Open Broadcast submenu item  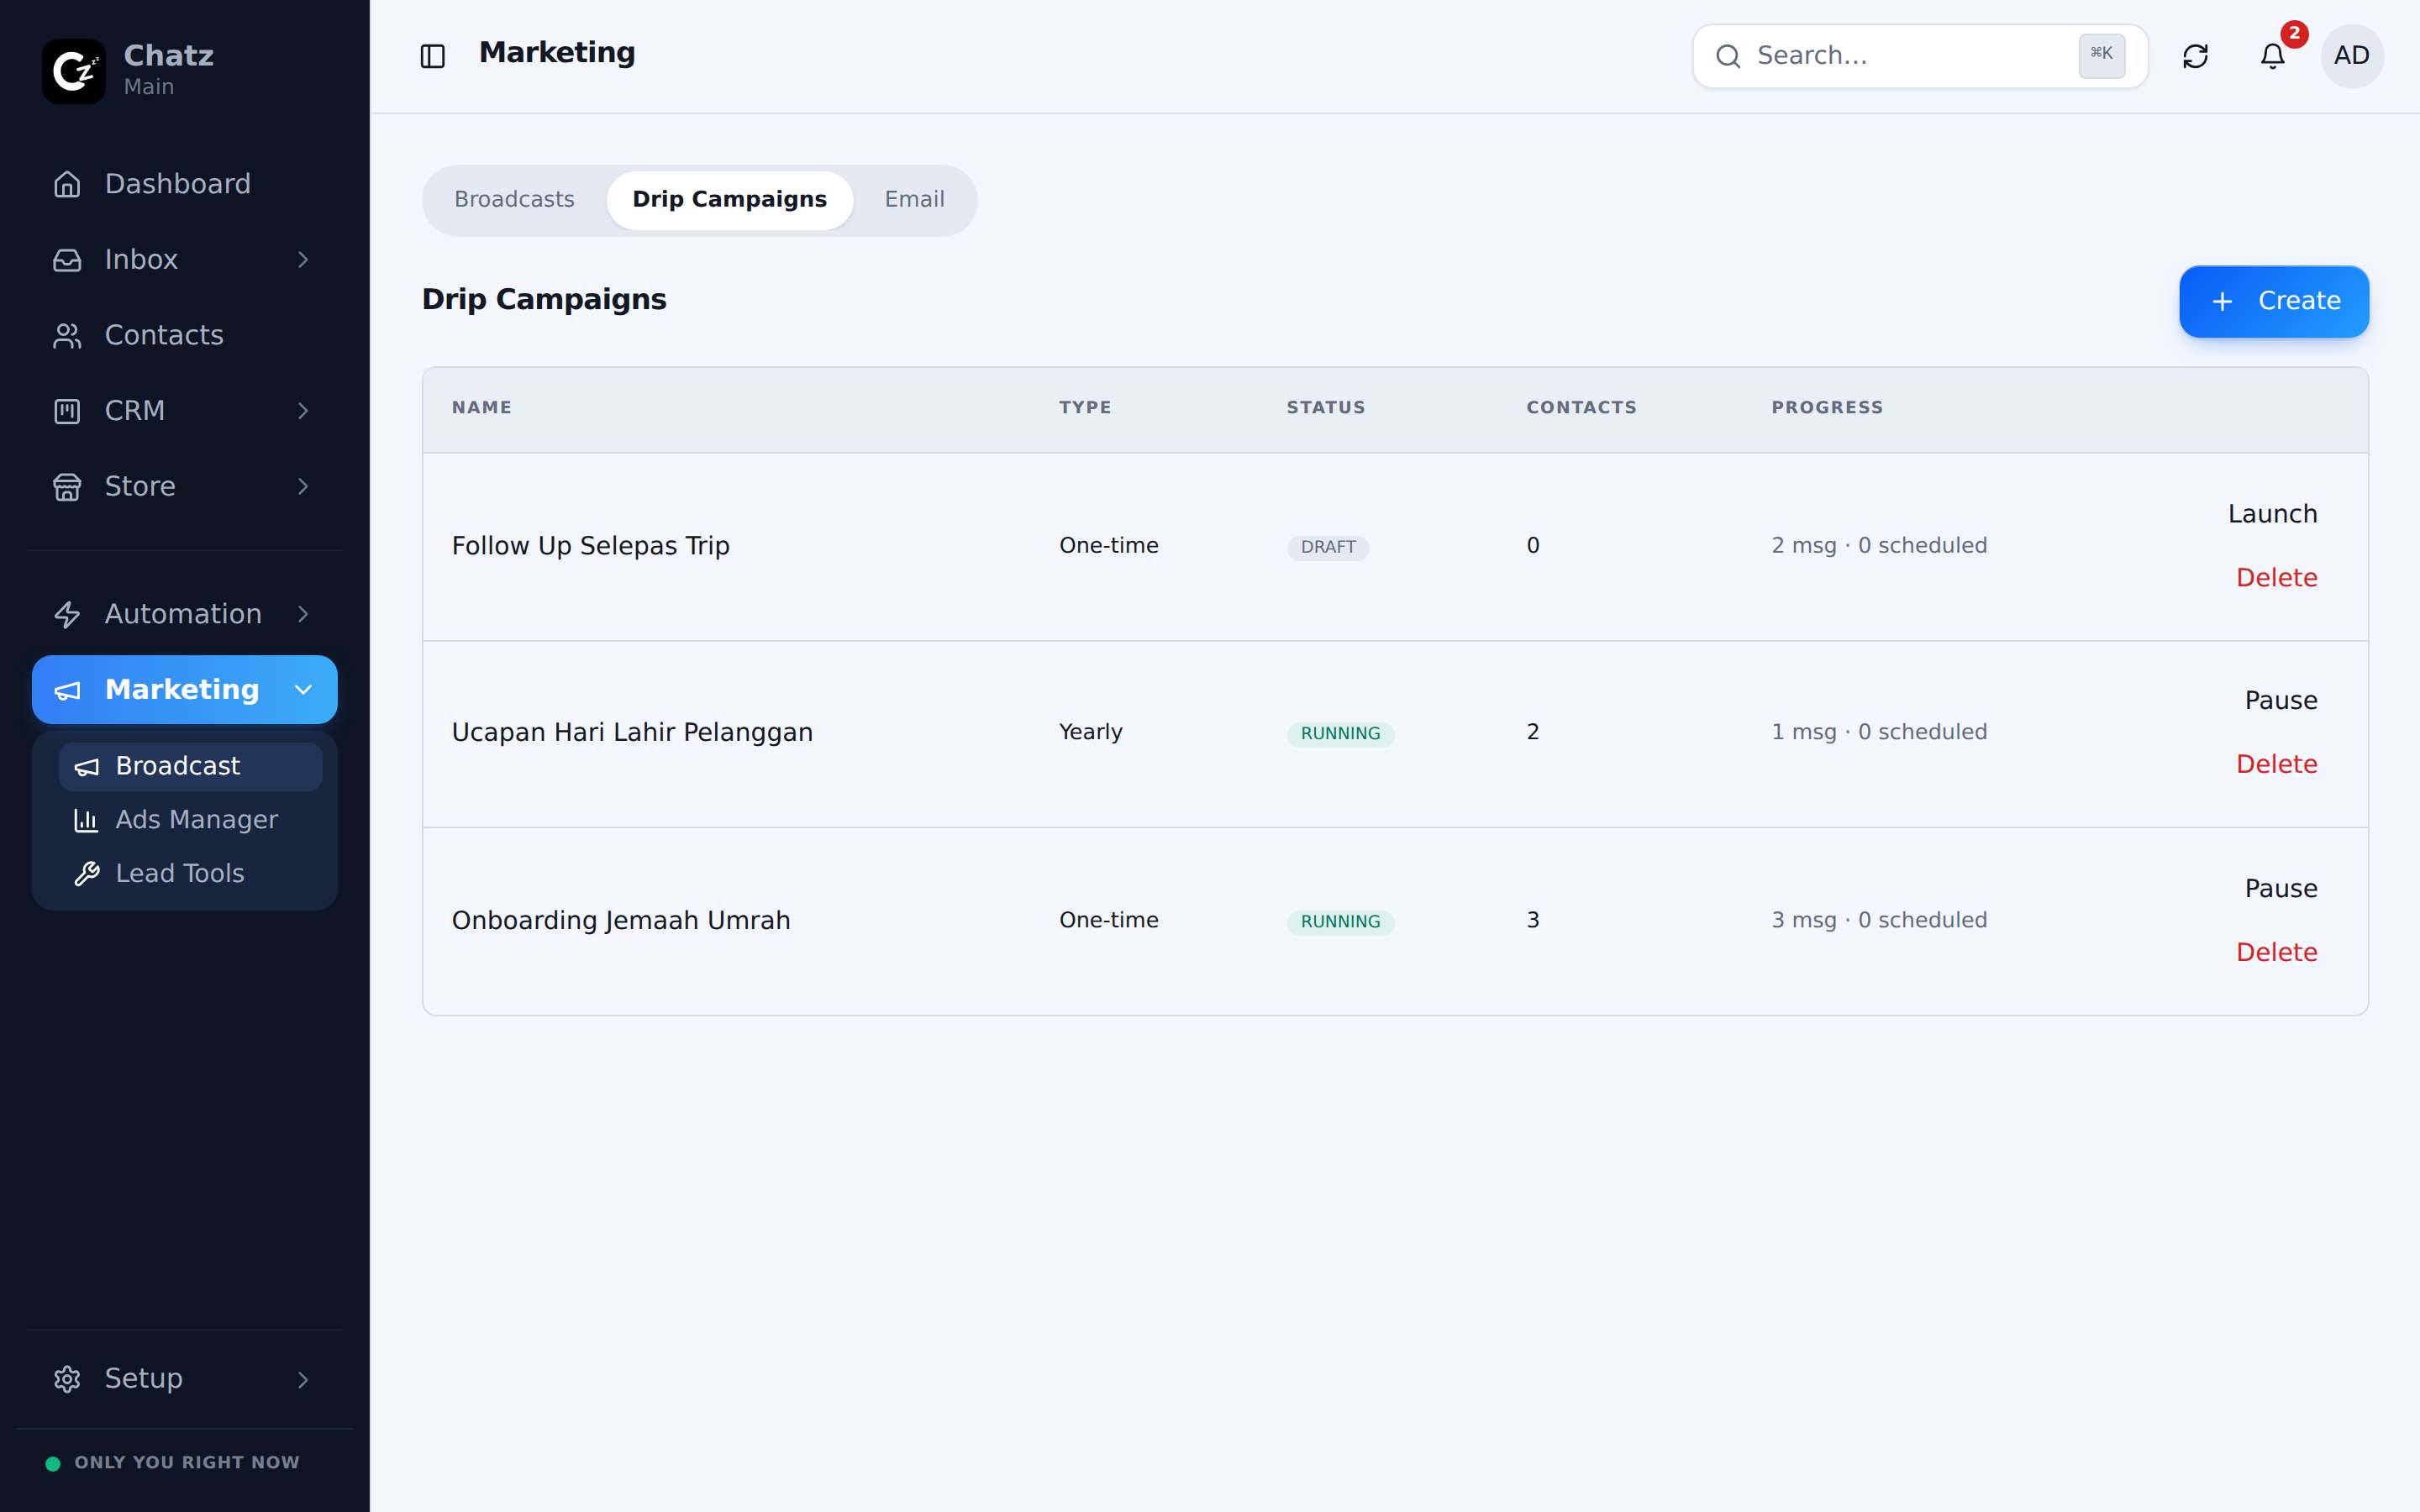(x=190, y=766)
